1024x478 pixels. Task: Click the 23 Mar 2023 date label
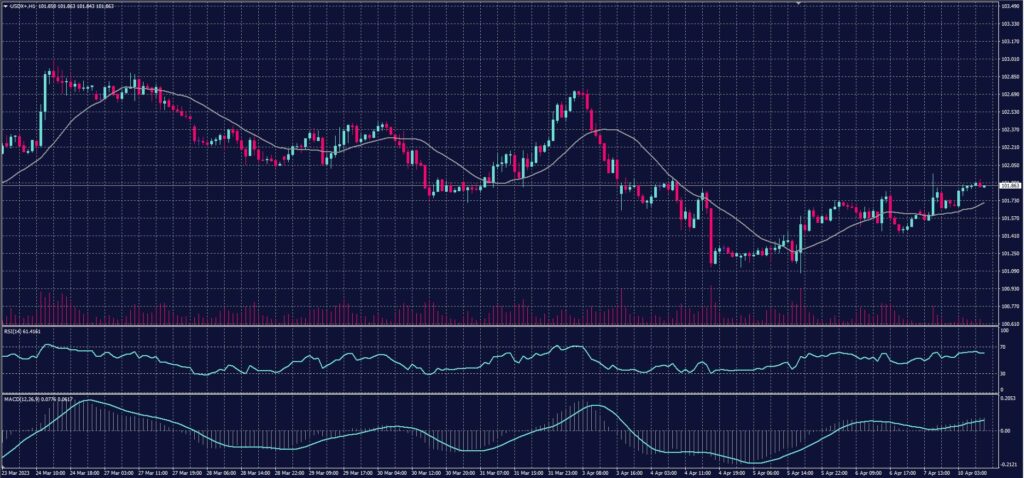click(x=16, y=471)
